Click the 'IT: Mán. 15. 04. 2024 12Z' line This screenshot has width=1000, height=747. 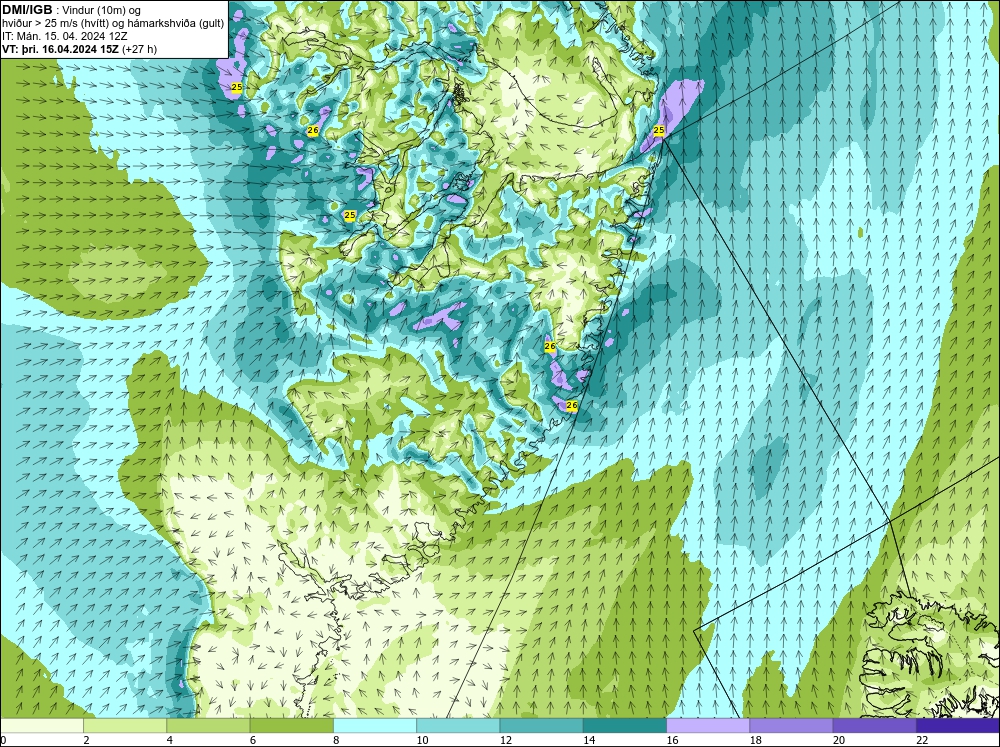[x=64, y=36]
